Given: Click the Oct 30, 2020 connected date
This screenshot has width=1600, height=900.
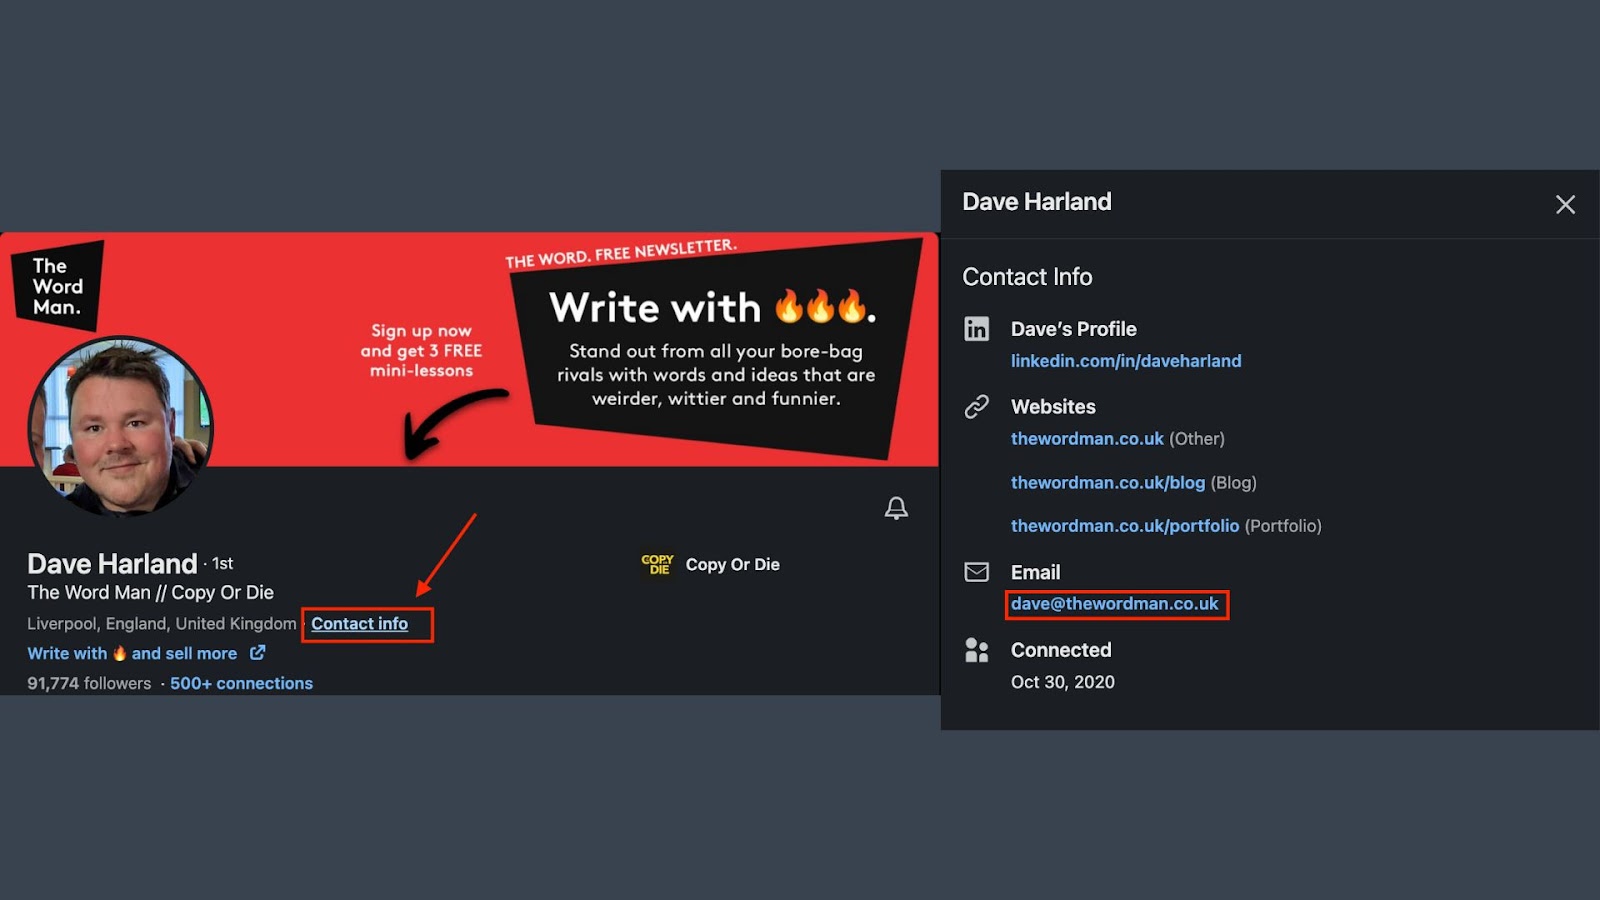Looking at the screenshot, I should click(x=1063, y=682).
